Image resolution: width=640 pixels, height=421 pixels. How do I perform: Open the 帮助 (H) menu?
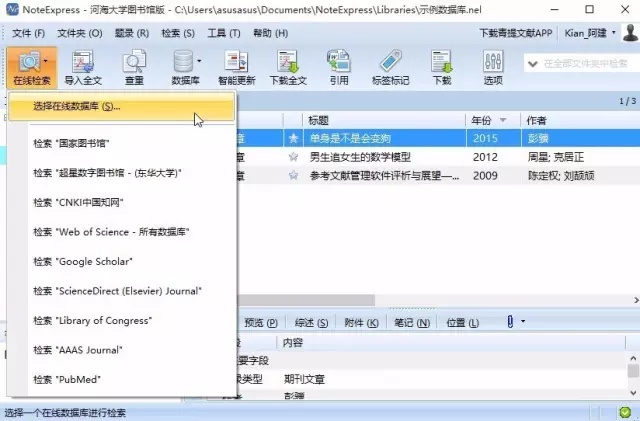point(270,33)
